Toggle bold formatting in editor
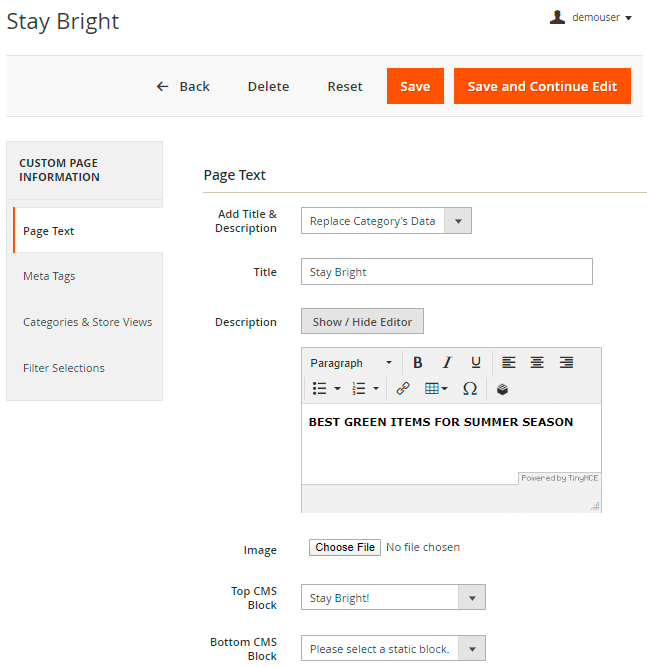Image resolution: width=647 pixels, height=667 pixels. coord(418,362)
